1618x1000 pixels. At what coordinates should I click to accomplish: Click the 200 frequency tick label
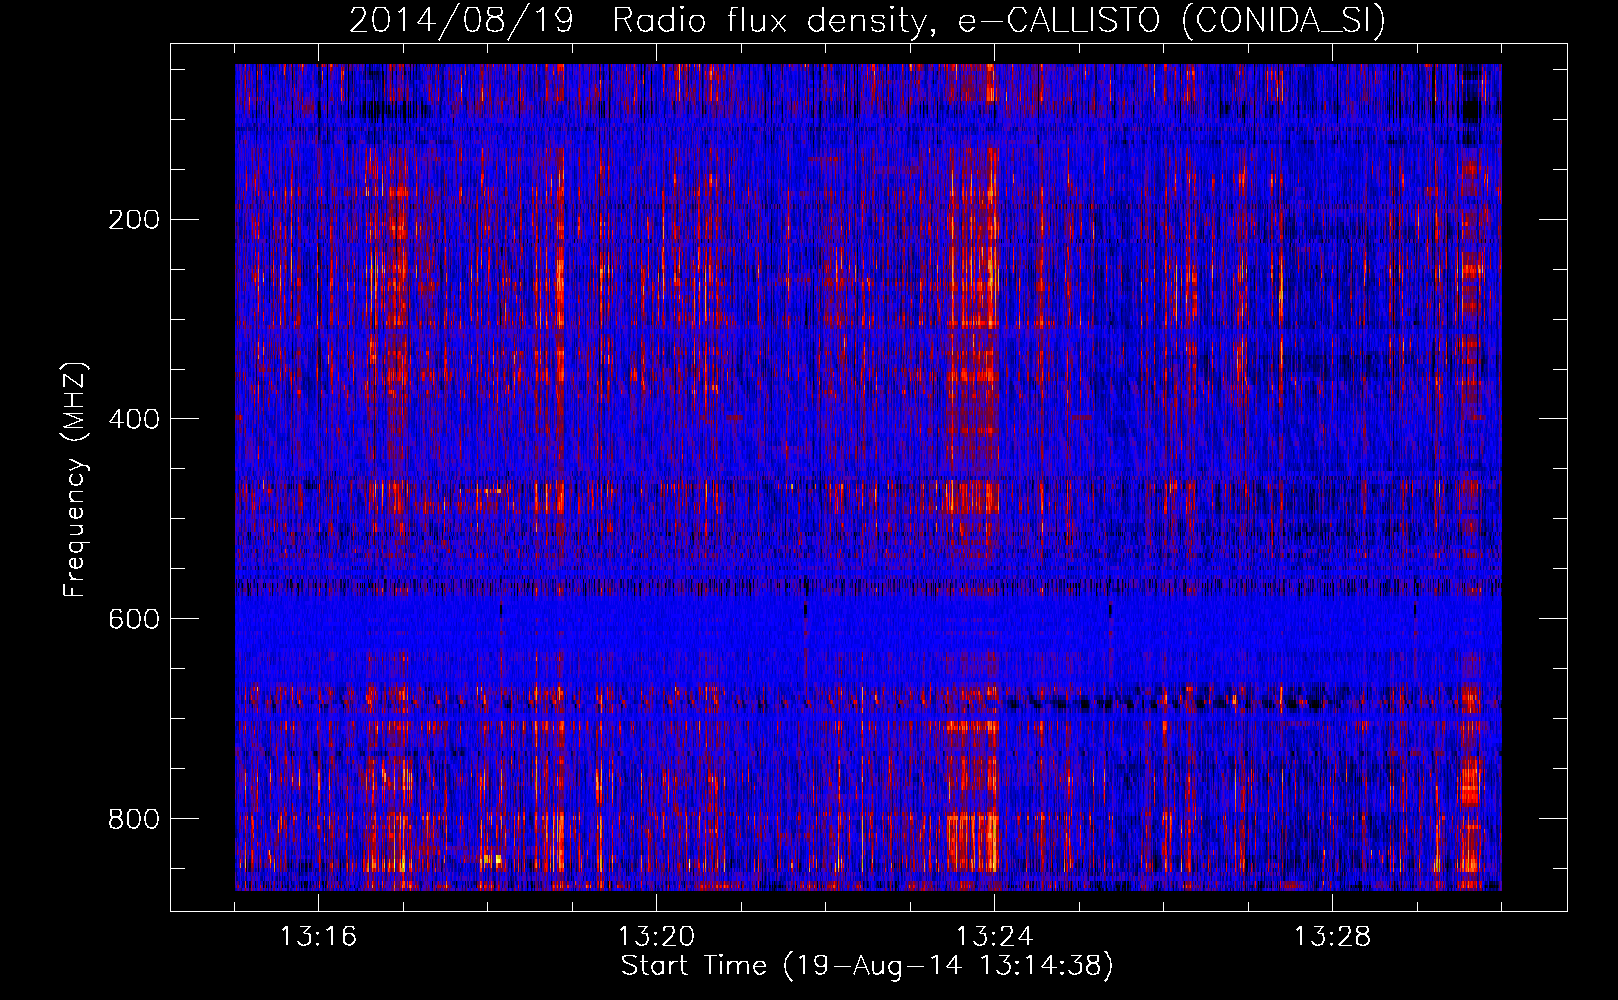point(133,219)
